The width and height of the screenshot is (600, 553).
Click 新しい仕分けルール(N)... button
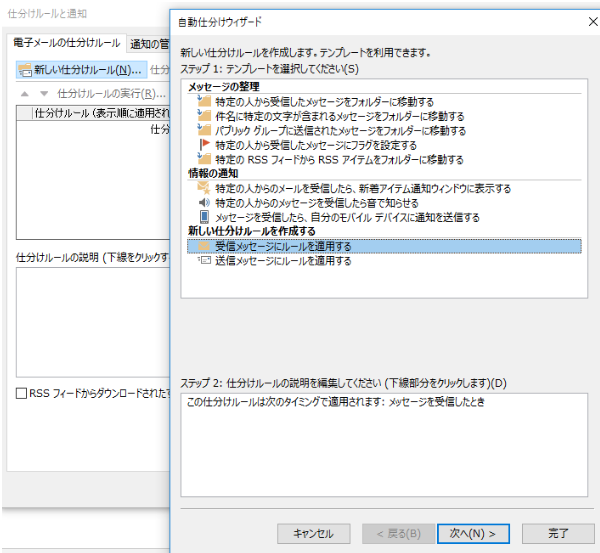82,70
